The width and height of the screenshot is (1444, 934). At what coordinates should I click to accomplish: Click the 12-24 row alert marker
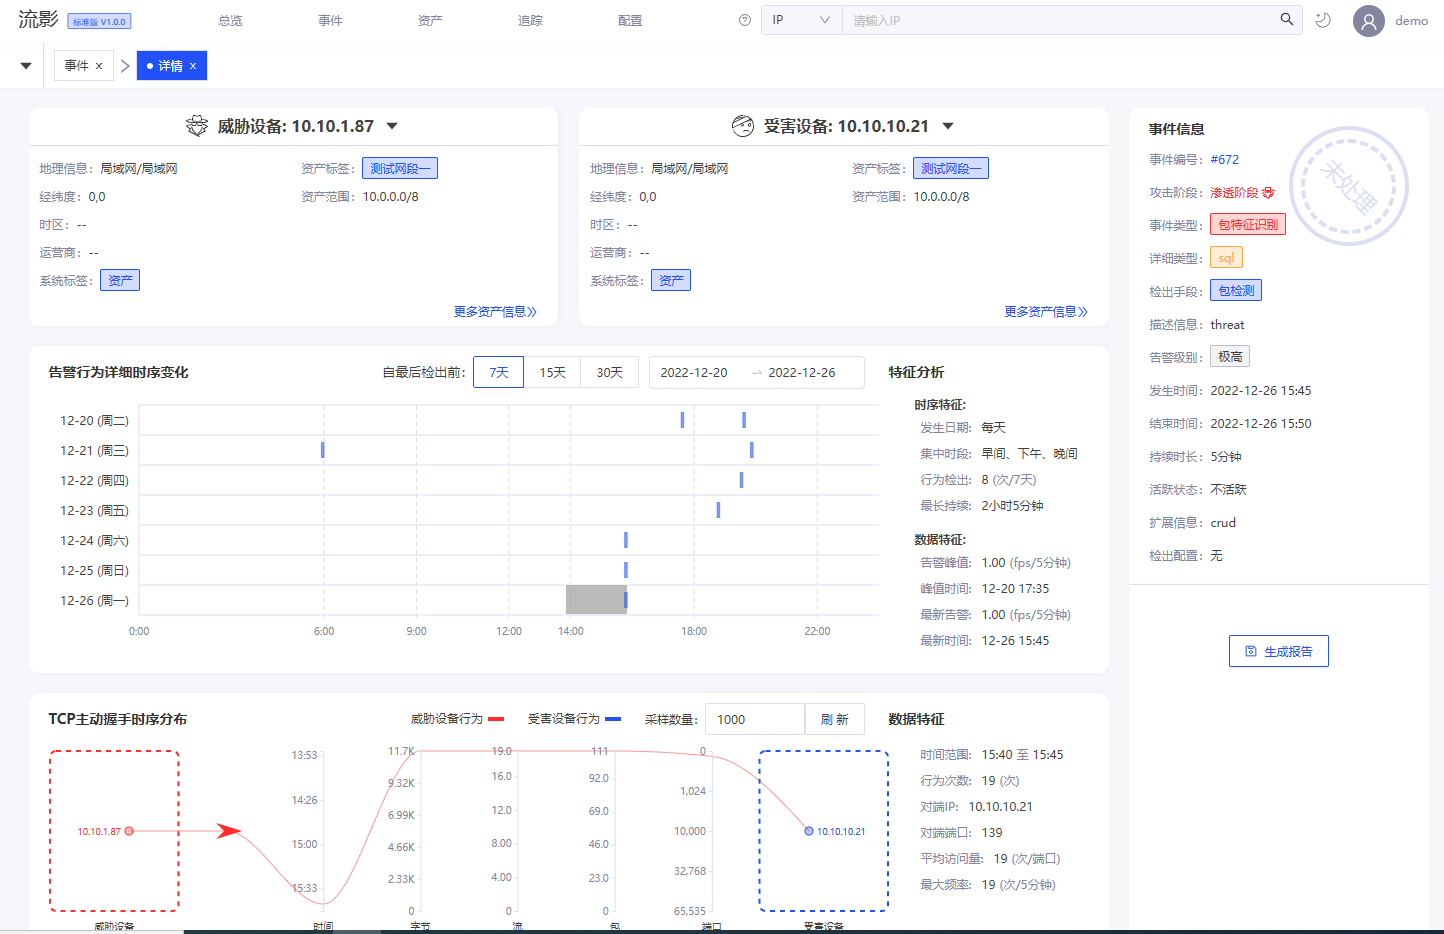pos(626,540)
